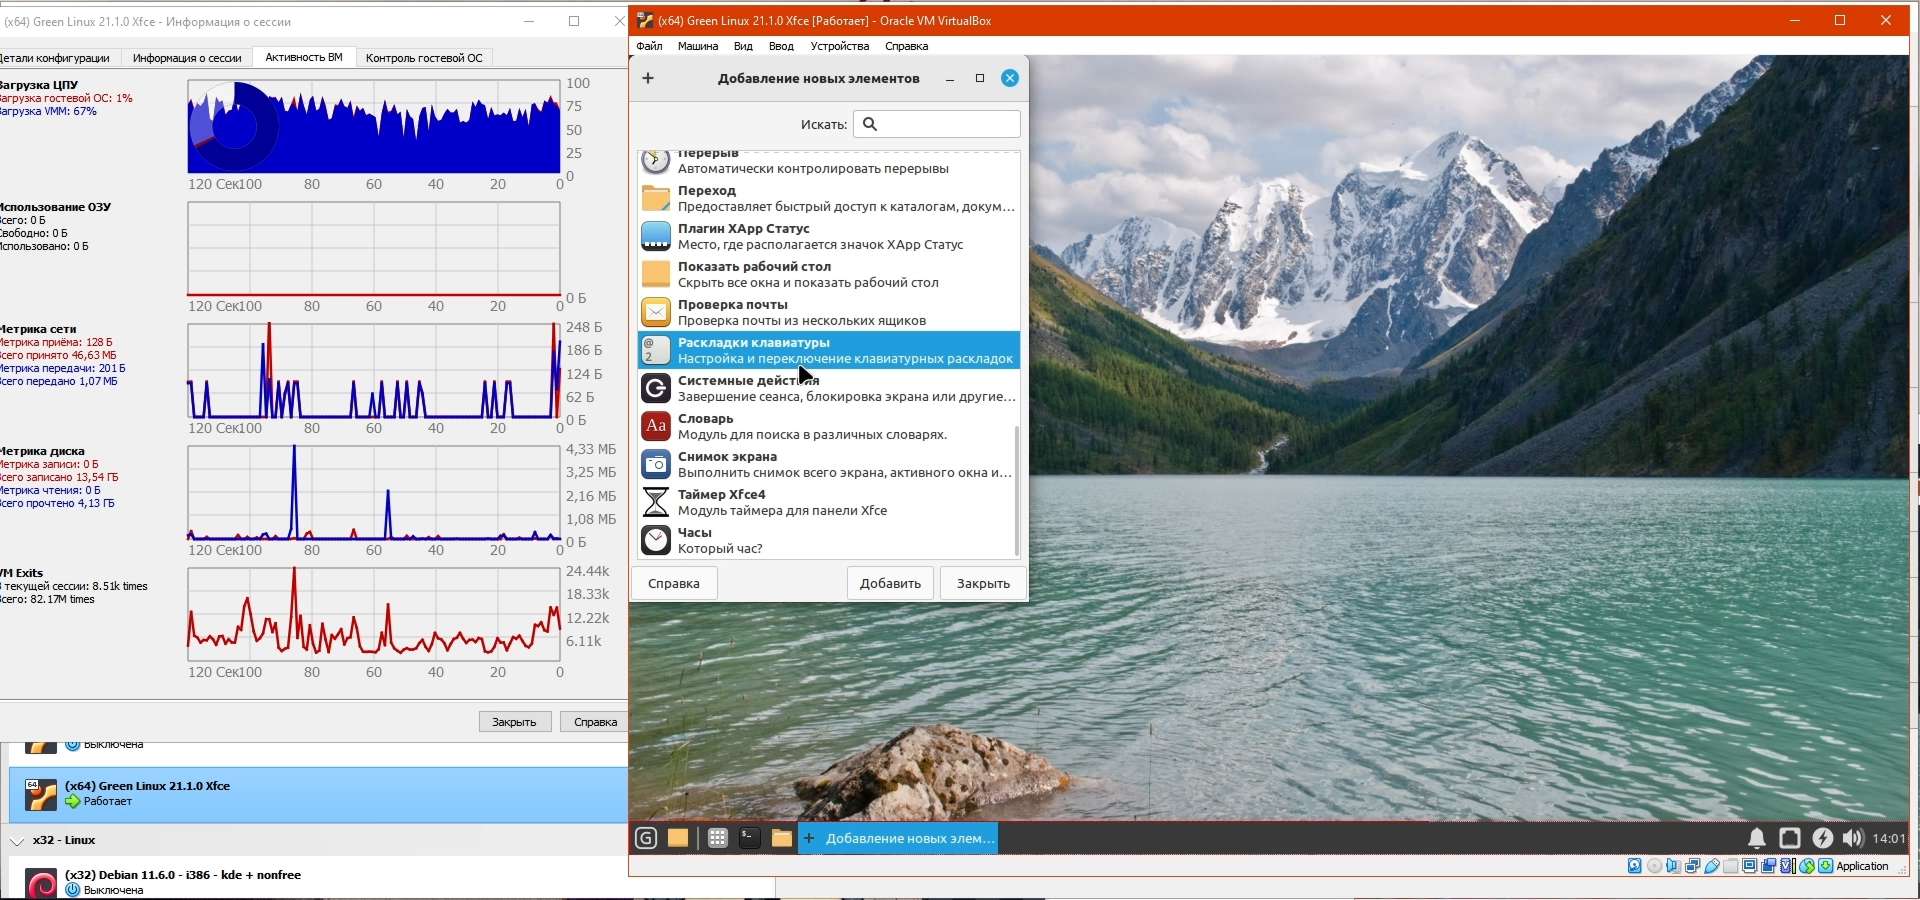Screen dimensions: 1920x900
Task: Open the notifications bell in guest panel
Action: click(1757, 838)
